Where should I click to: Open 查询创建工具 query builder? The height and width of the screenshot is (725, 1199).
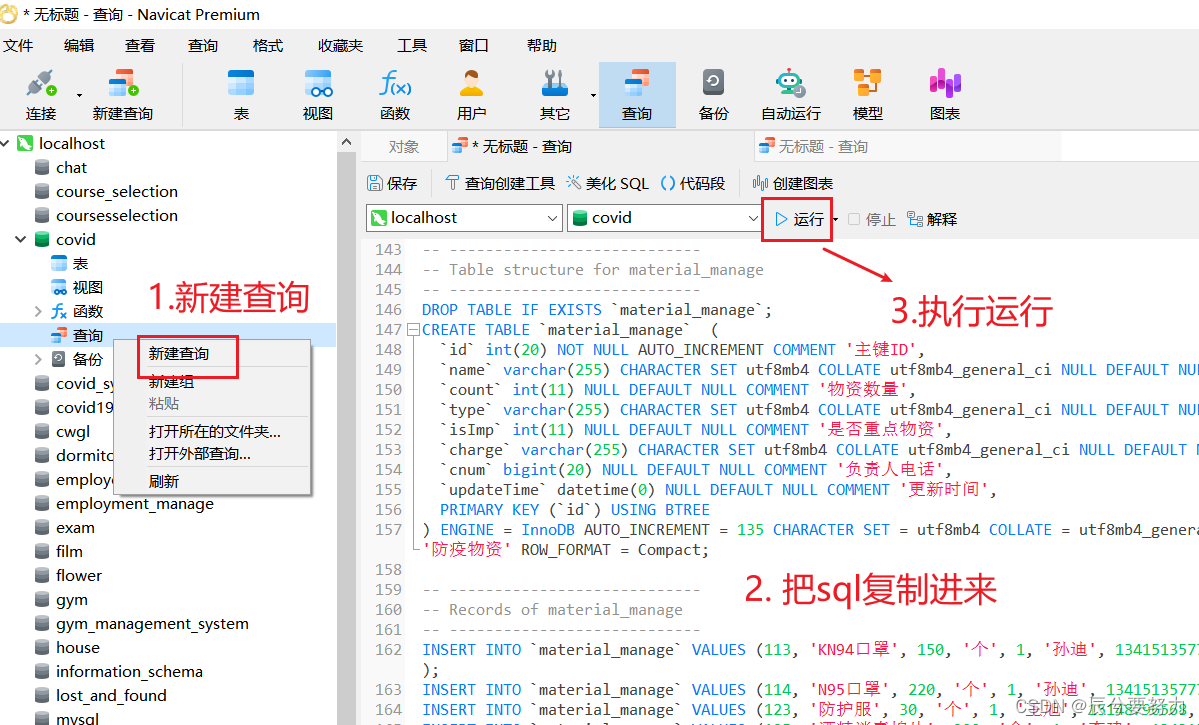point(500,184)
